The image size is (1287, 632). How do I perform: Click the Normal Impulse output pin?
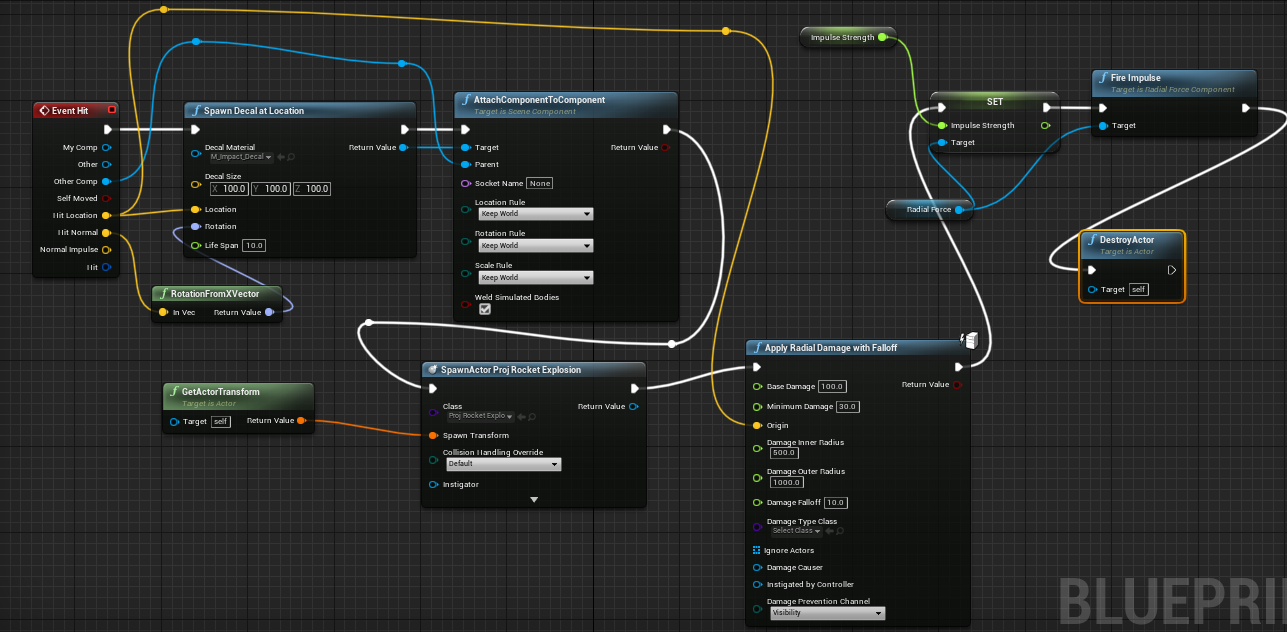(x=107, y=249)
